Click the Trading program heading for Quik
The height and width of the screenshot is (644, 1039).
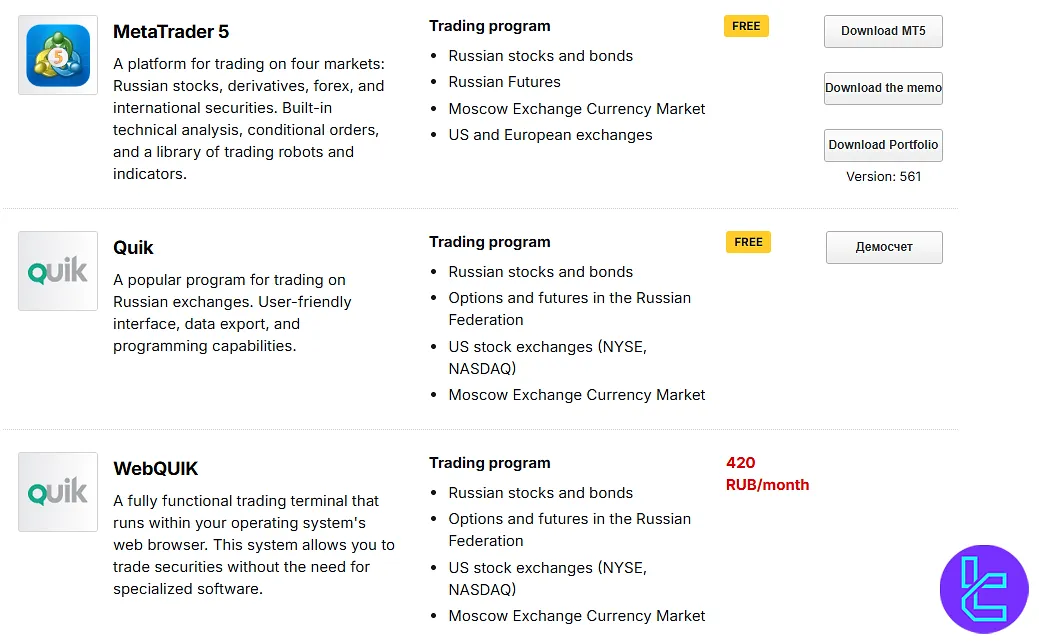(490, 241)
